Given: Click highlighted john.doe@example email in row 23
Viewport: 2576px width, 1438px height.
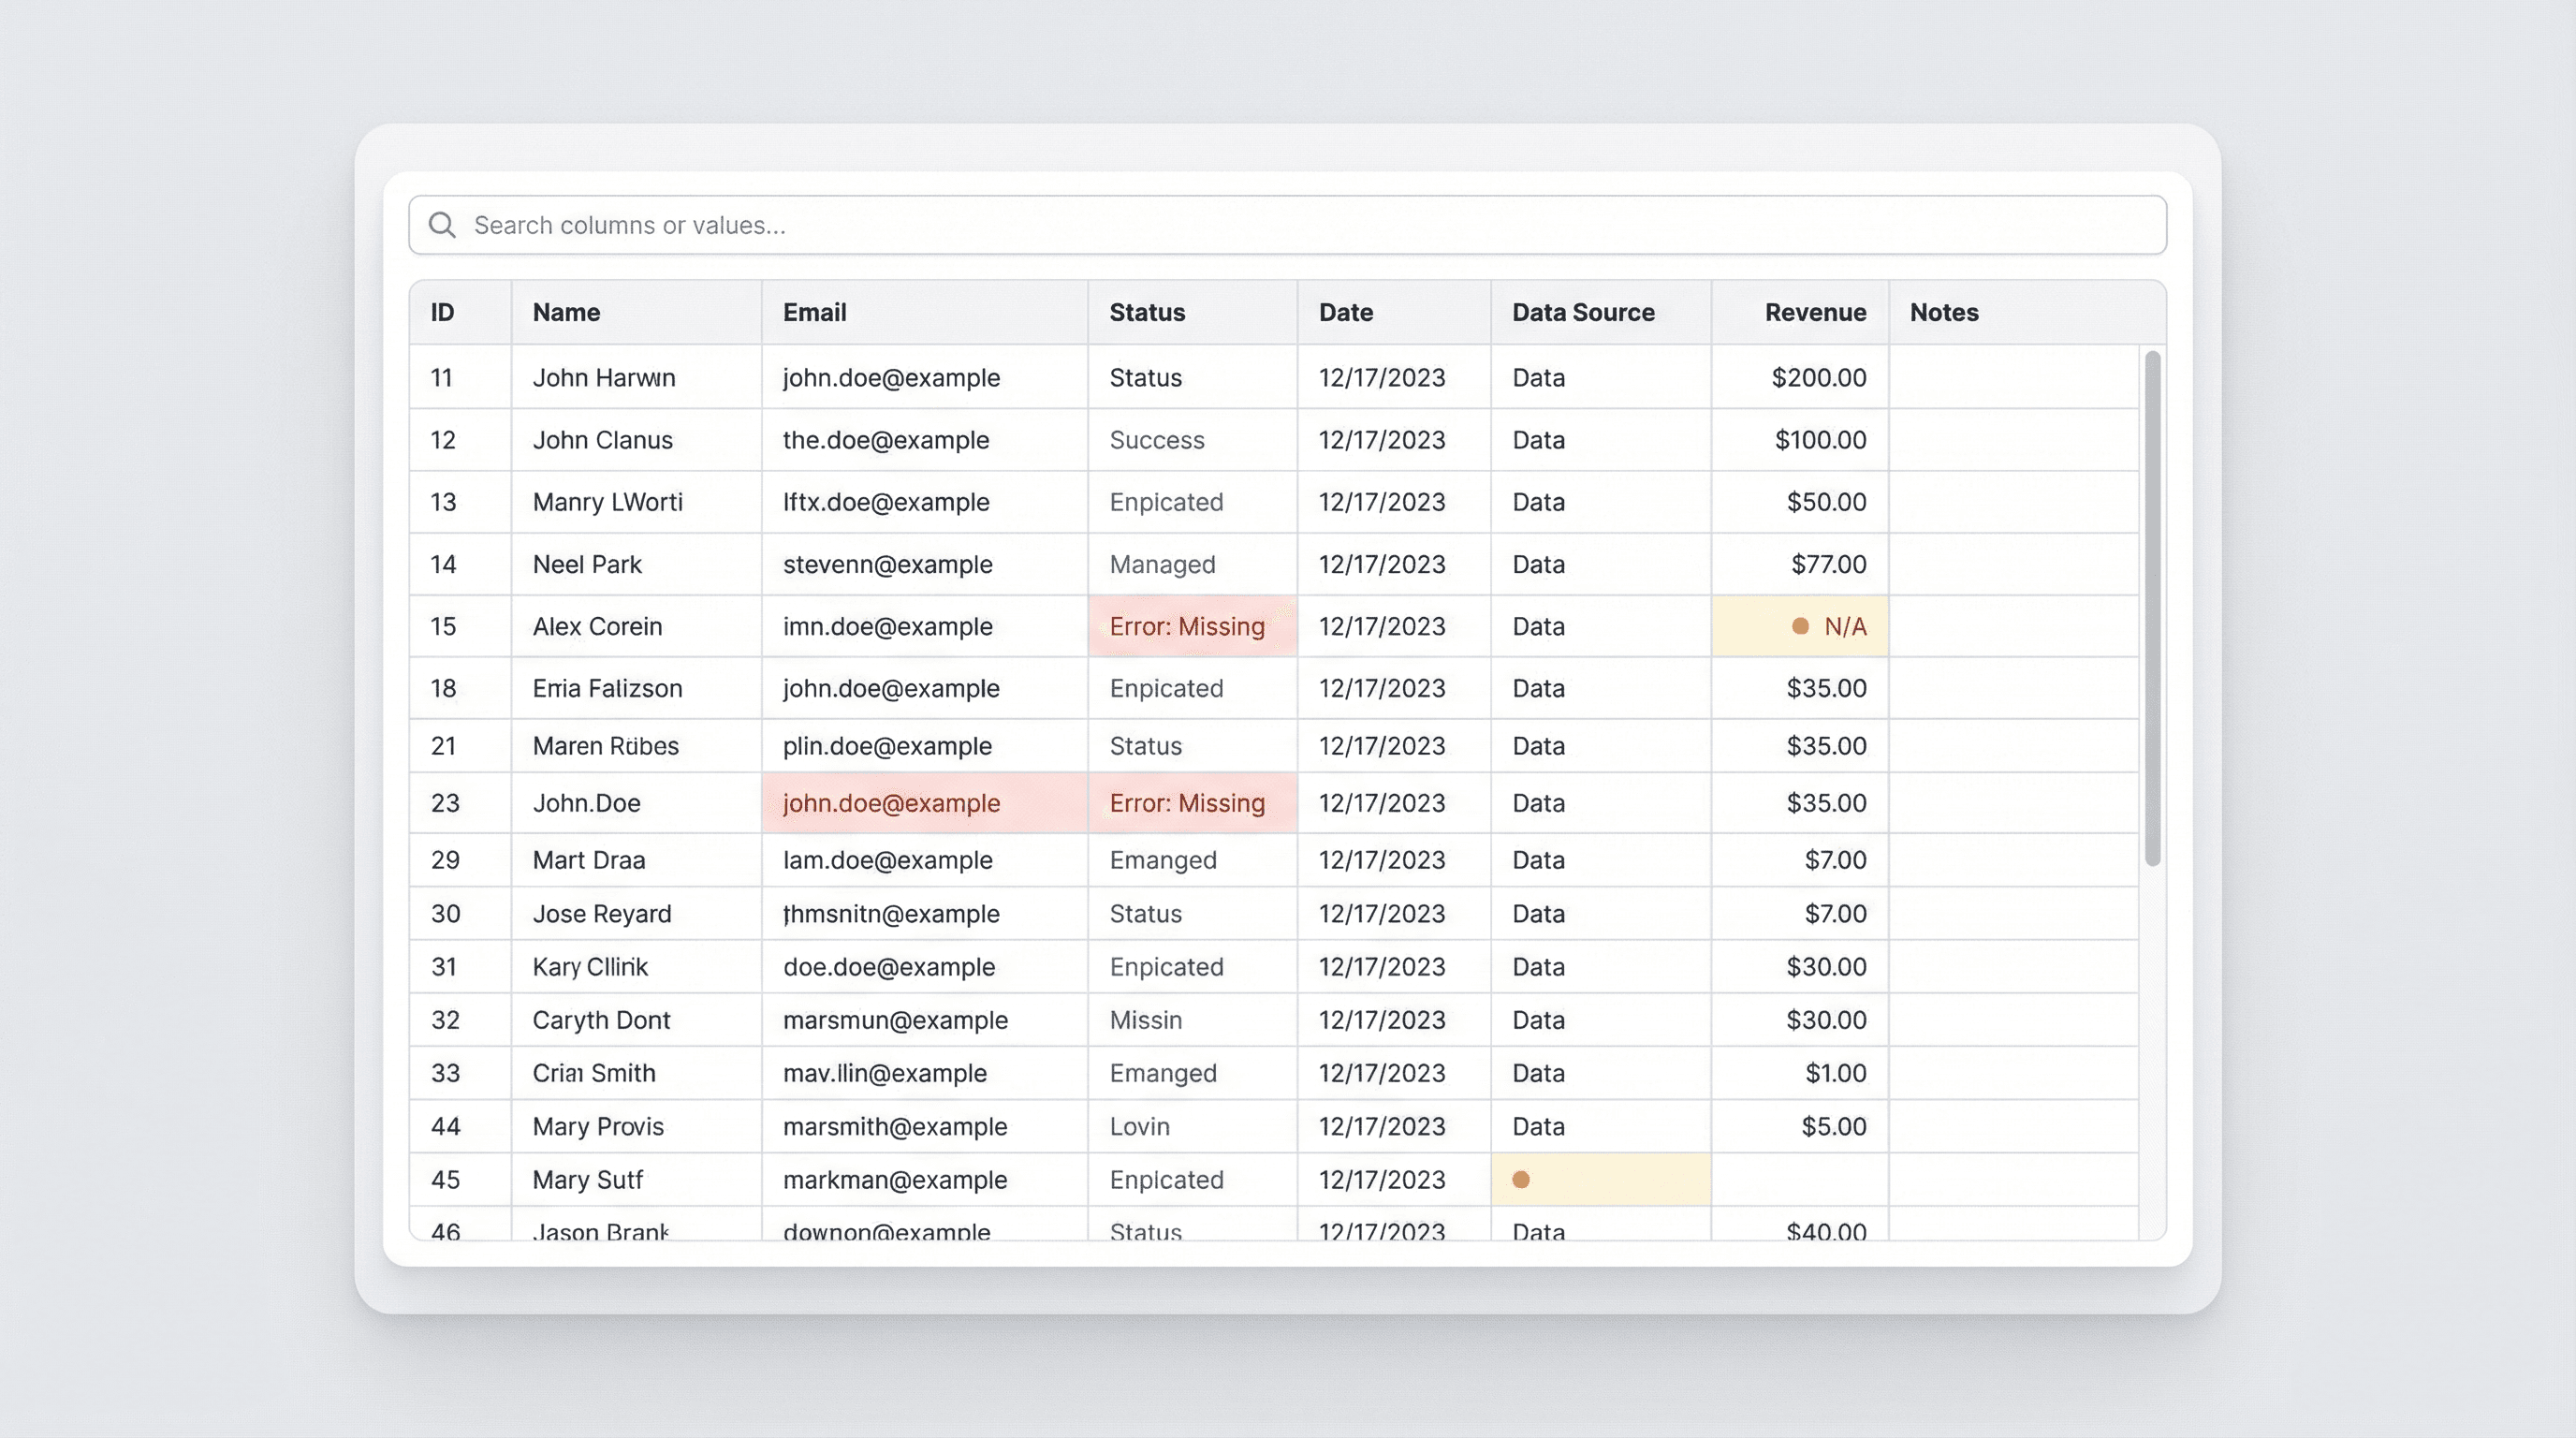Looking at the screenshot, I should click(891, 803).
